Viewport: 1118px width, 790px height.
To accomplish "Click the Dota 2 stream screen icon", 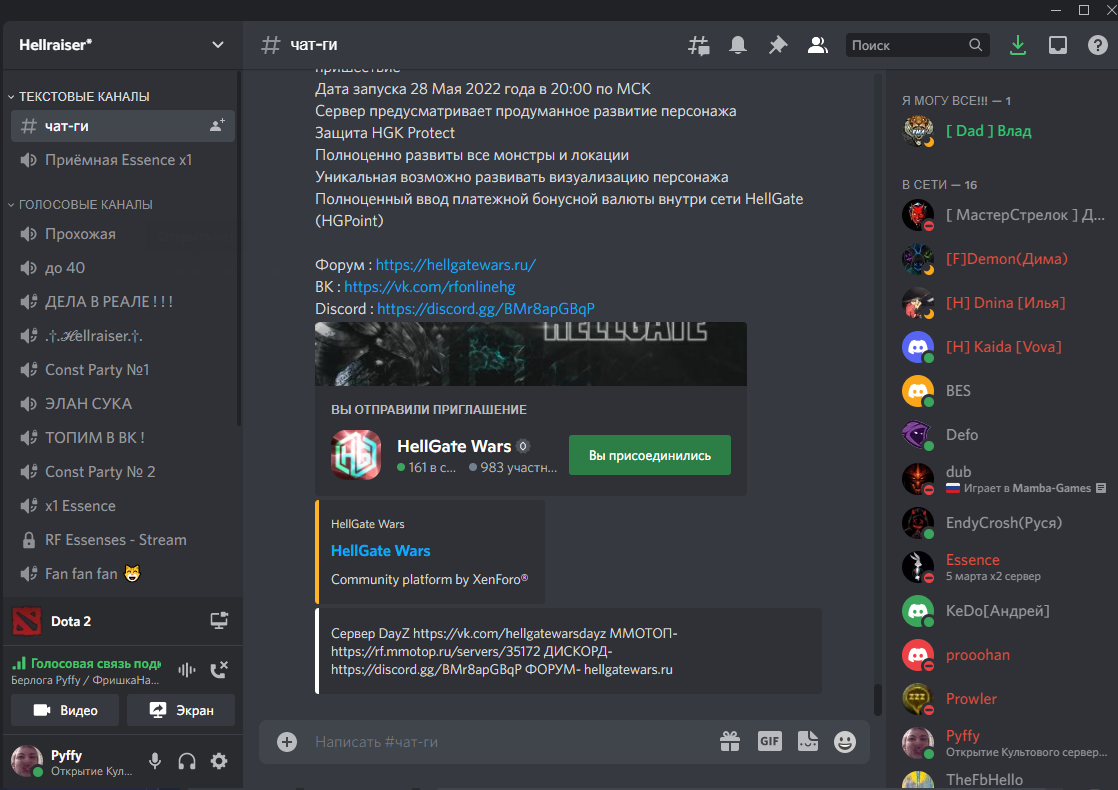I will 219,620.
